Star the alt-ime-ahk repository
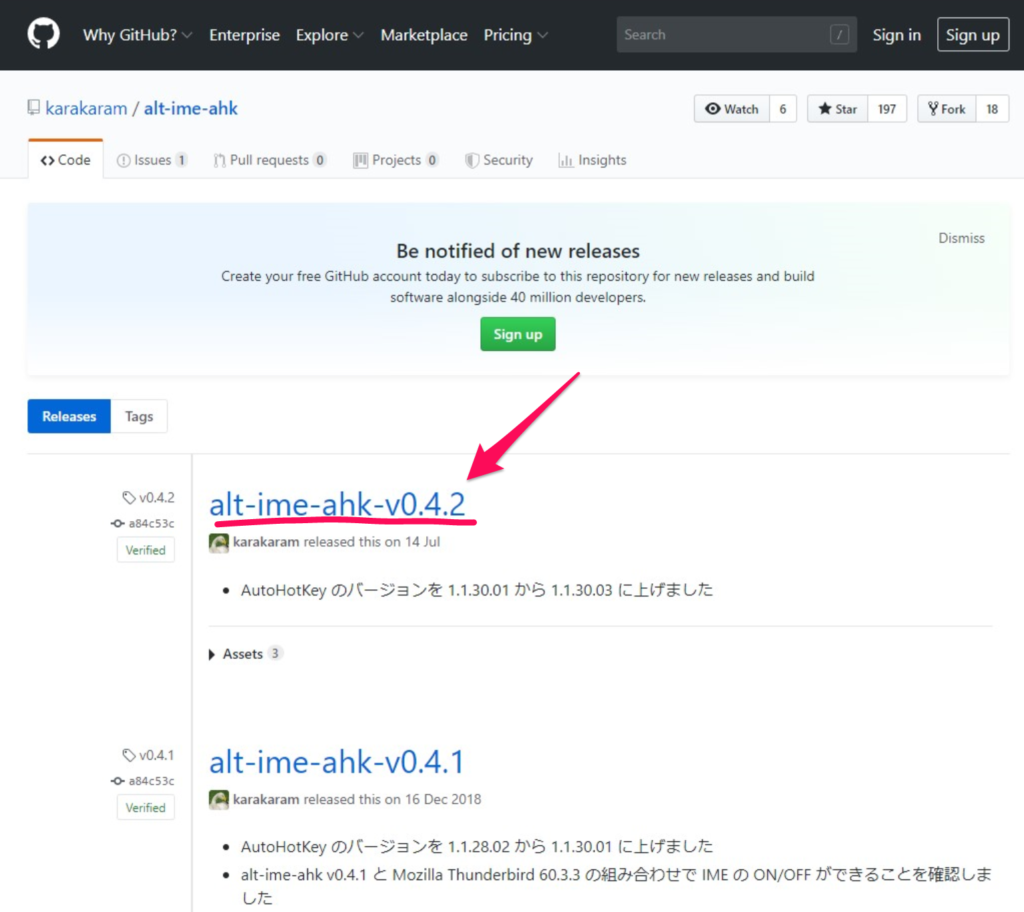Screen dimensions: 1024x912 [837, 109]
